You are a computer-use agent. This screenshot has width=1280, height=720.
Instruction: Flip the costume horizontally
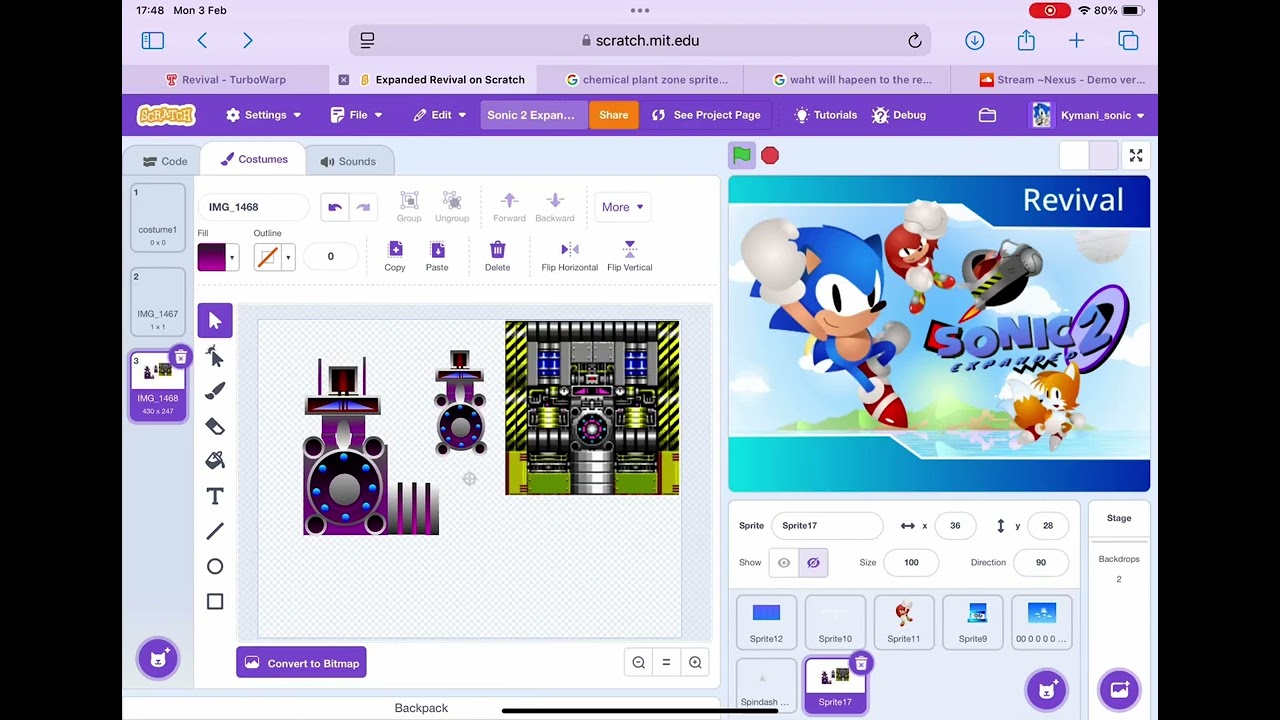coord(570,256)
